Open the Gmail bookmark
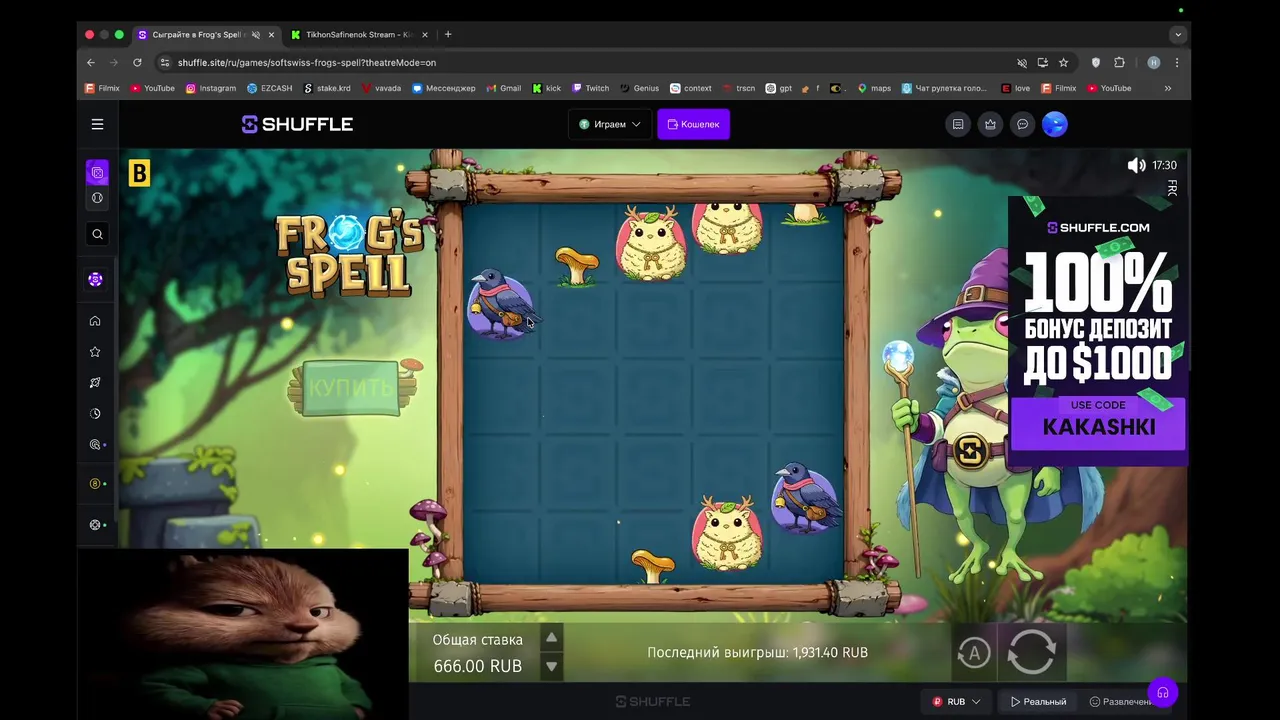 [504, 88]
